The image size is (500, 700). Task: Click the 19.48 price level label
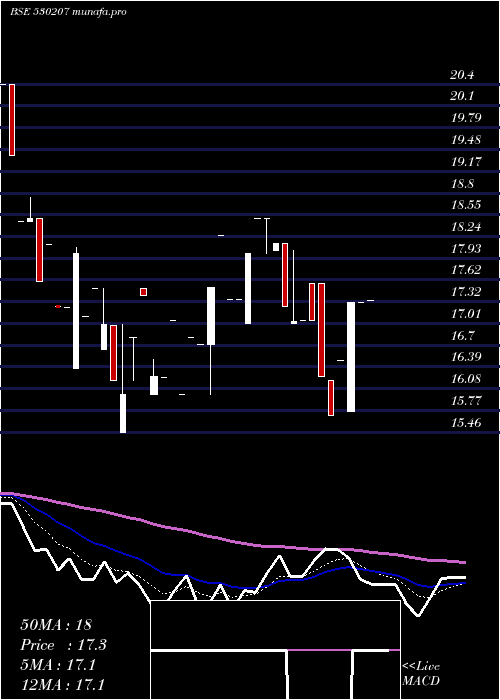click(x=466, y=140)
